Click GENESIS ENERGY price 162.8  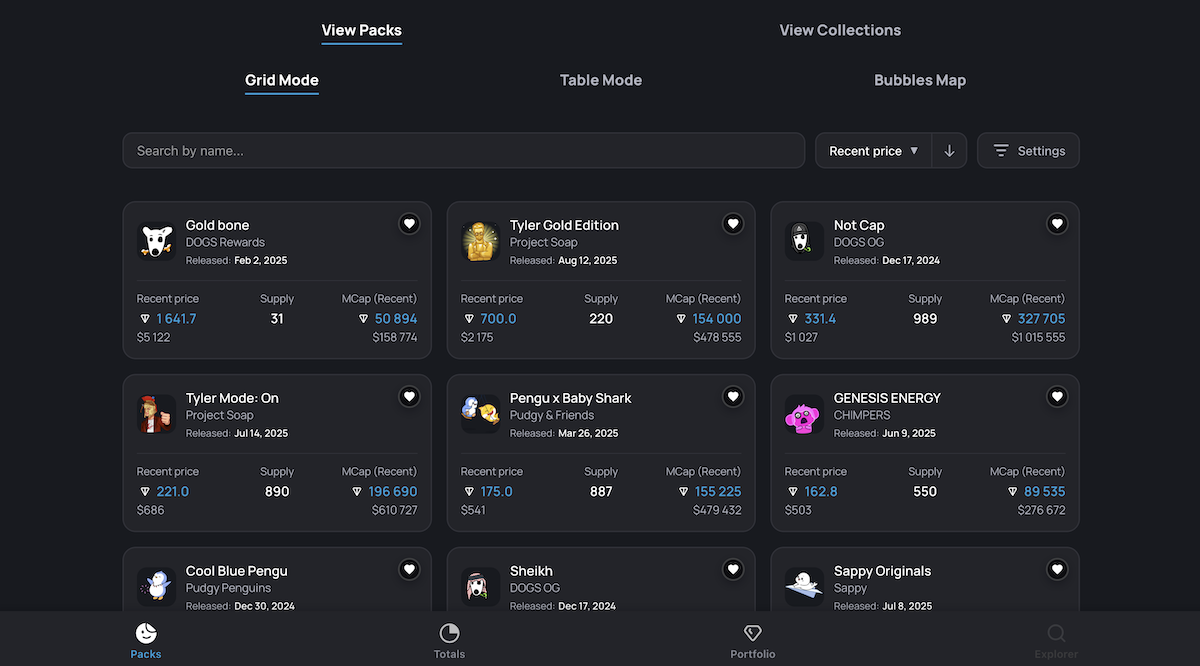coord(821,492)
